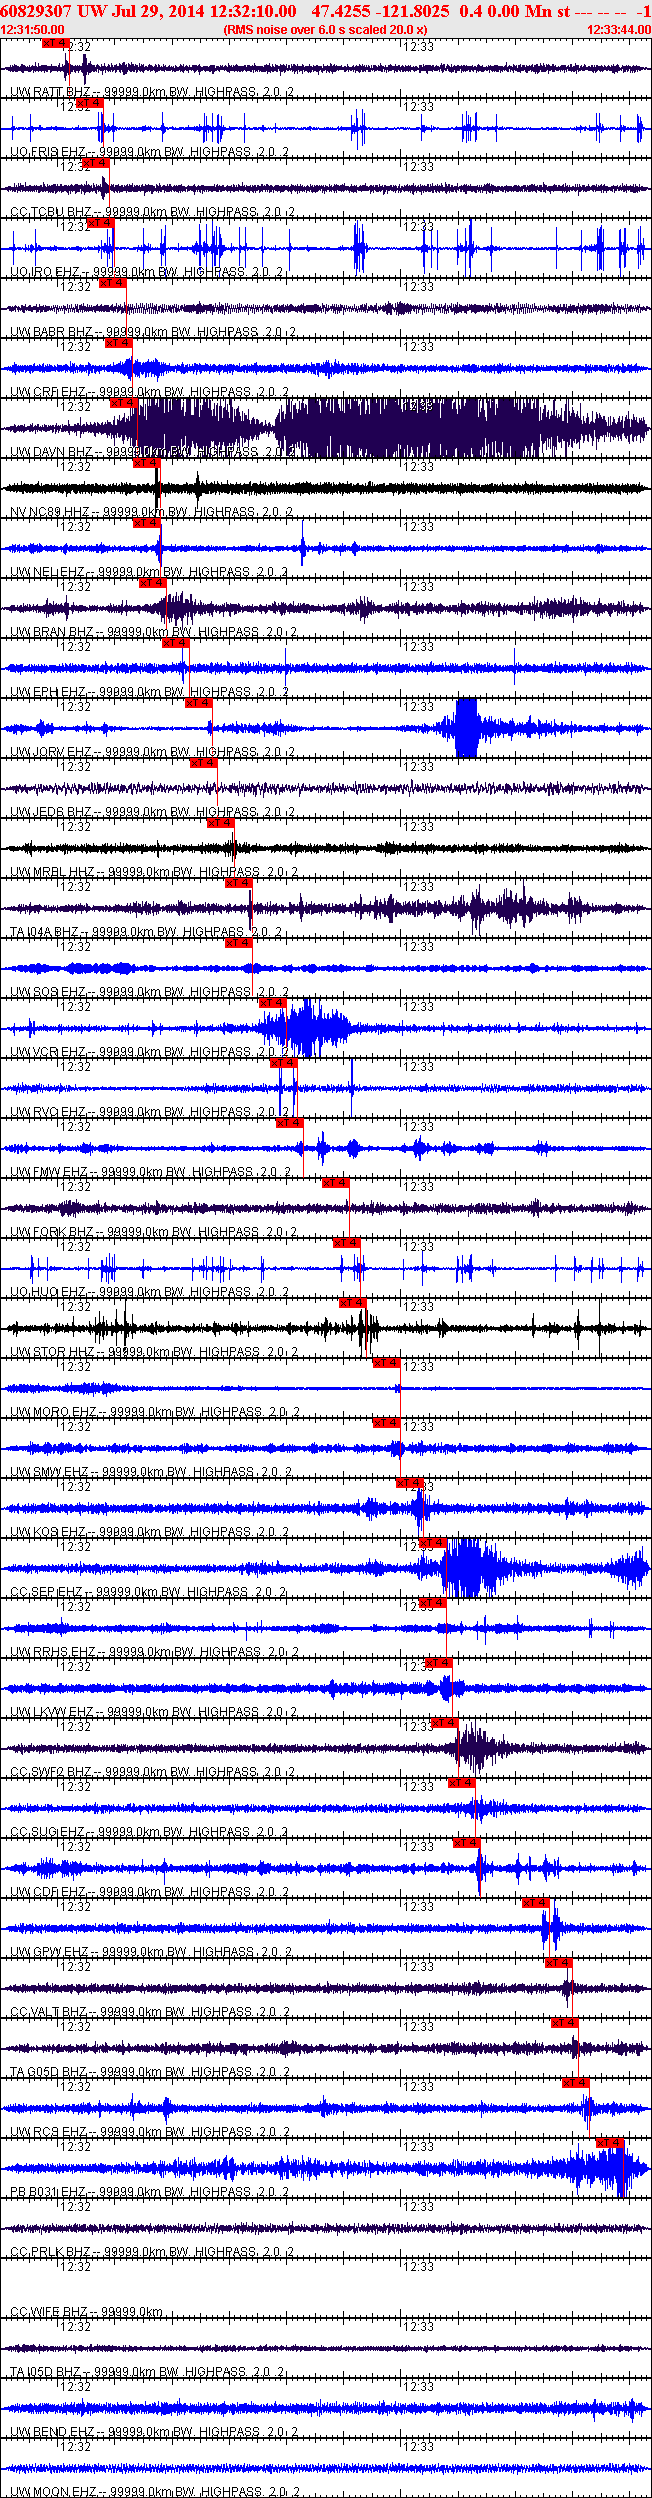Viewport: 652px width, 2498px height.
Task: Select the pick marker on CC SEP trace
Action: tap(432, 1543)
